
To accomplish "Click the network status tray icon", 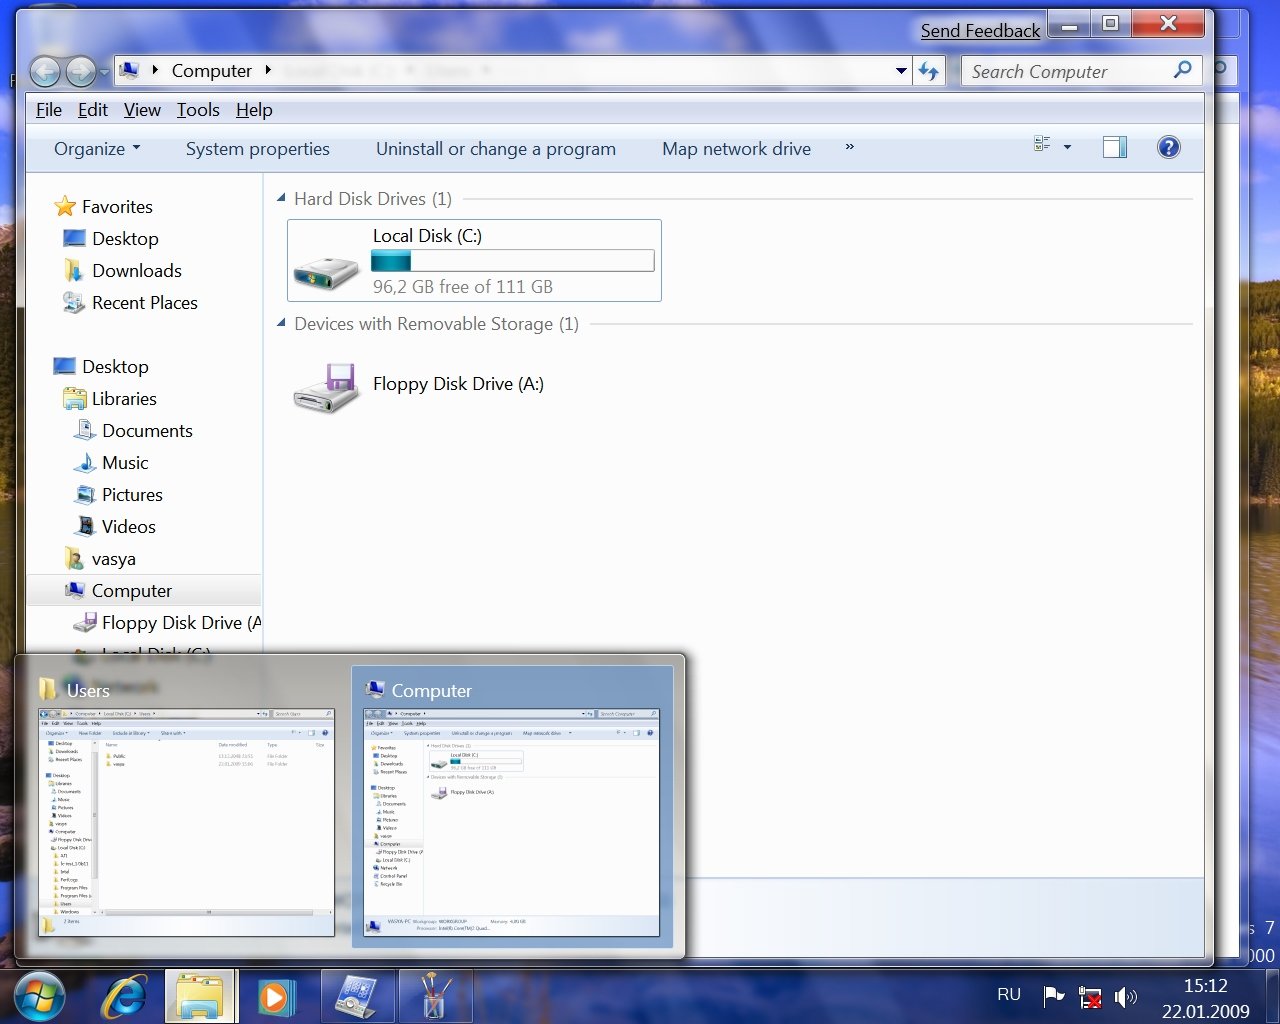I will point(1090,997).
